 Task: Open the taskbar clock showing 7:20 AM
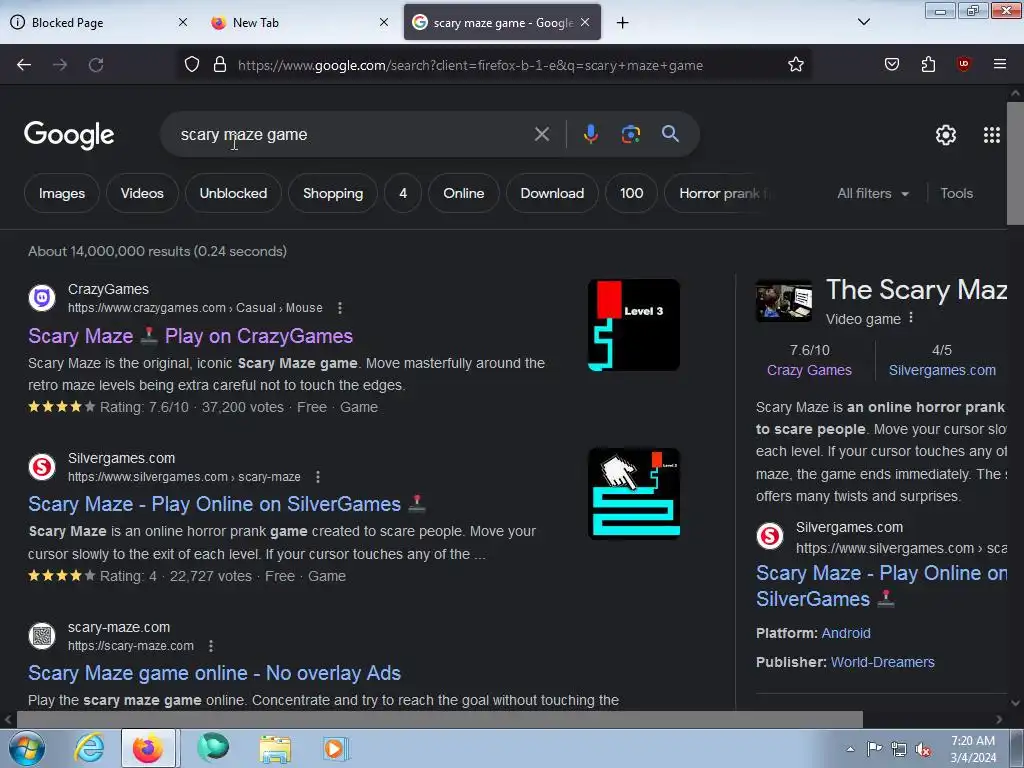point(973,749)
